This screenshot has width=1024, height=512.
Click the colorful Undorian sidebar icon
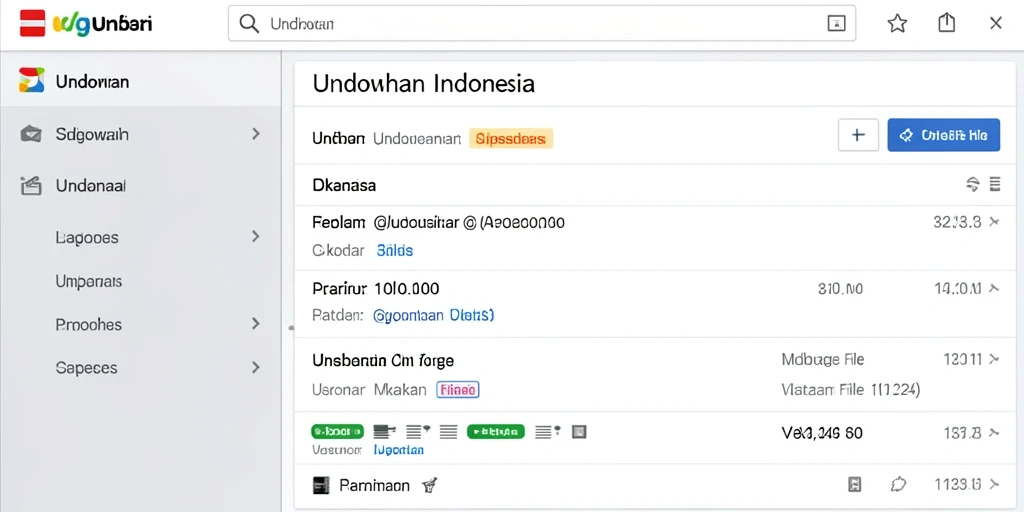coord(32,80)
